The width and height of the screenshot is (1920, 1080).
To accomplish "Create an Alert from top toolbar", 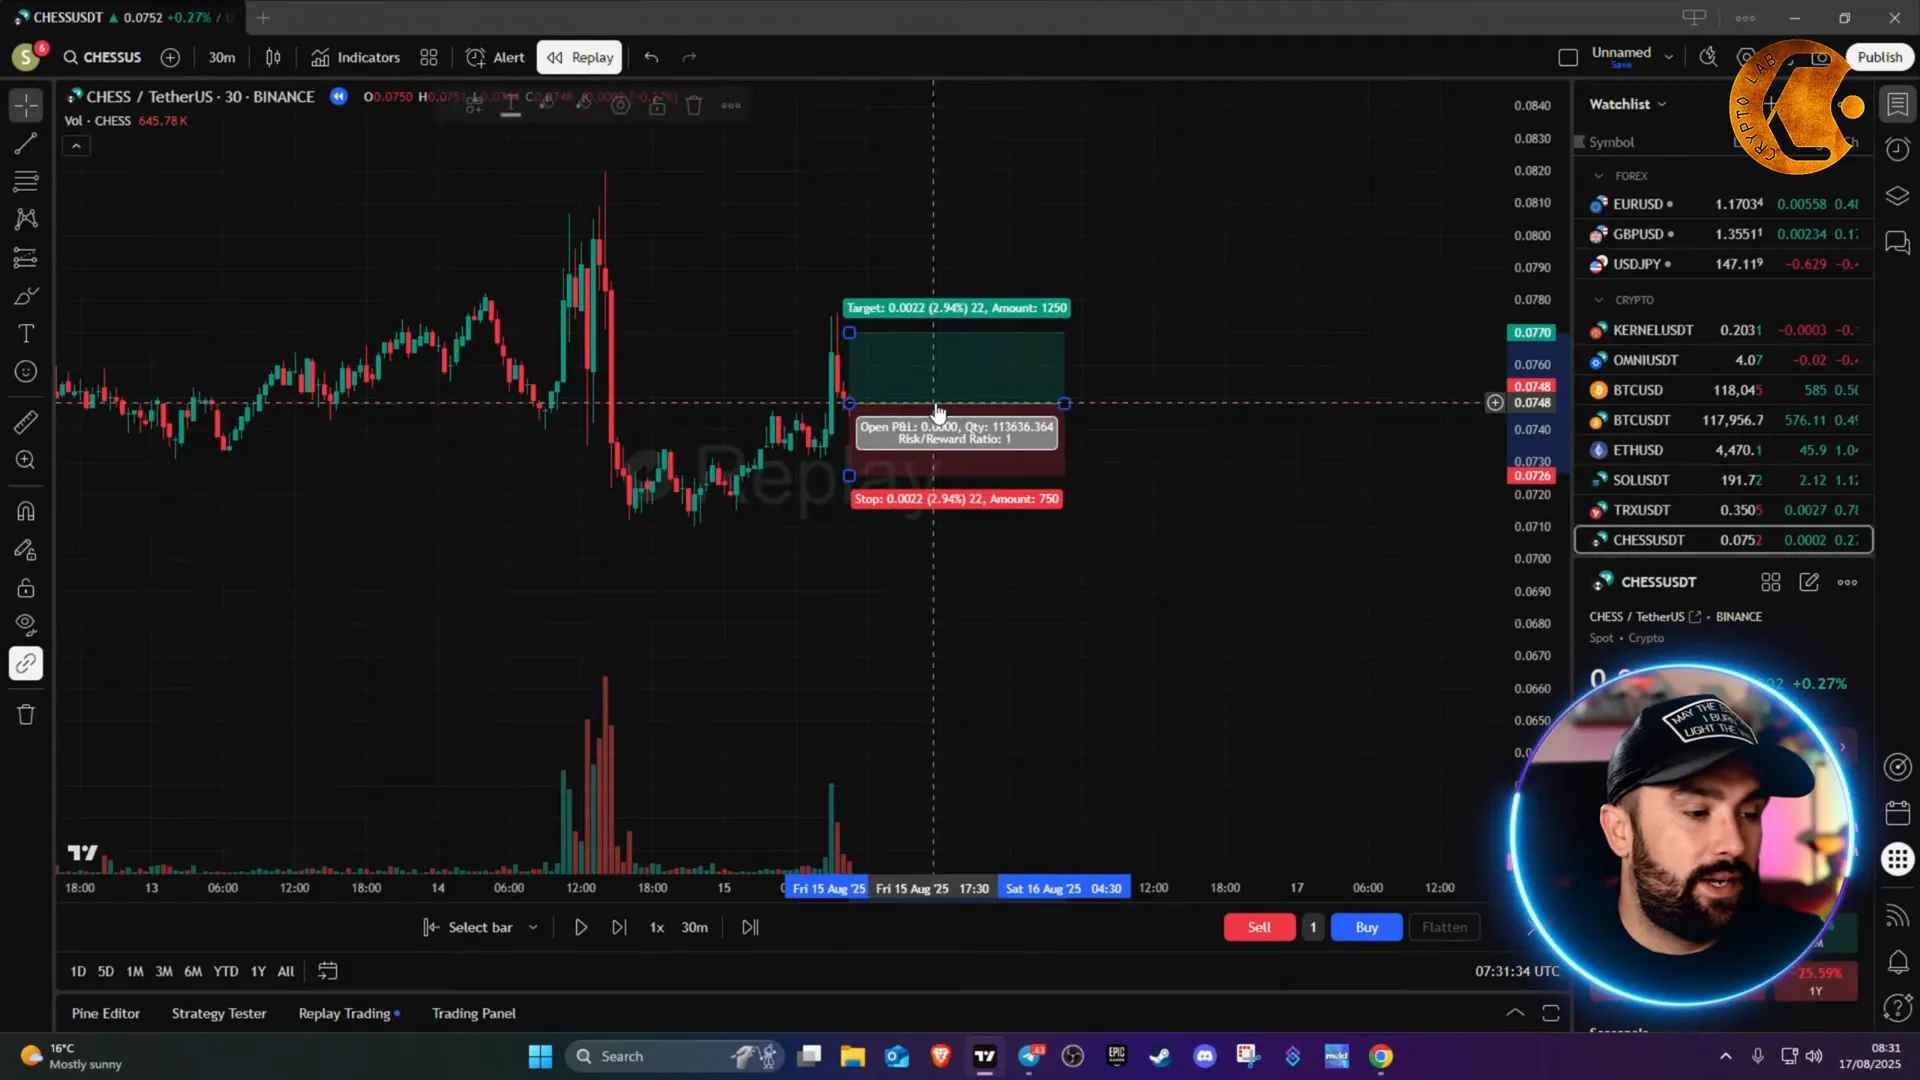I will click(495, 57).
